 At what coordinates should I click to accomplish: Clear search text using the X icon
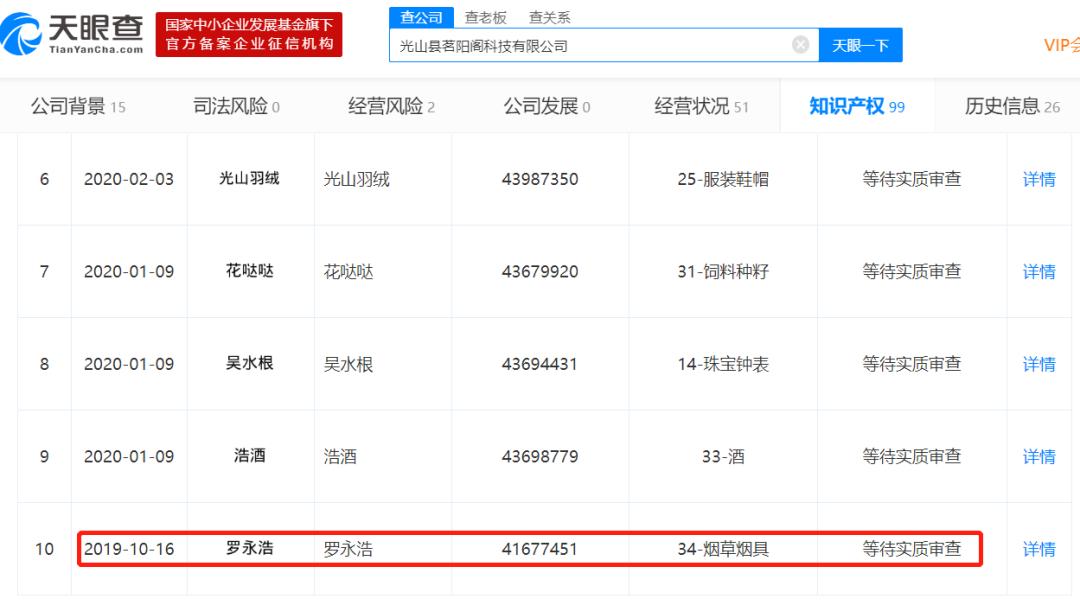click(x=799, y=43)
